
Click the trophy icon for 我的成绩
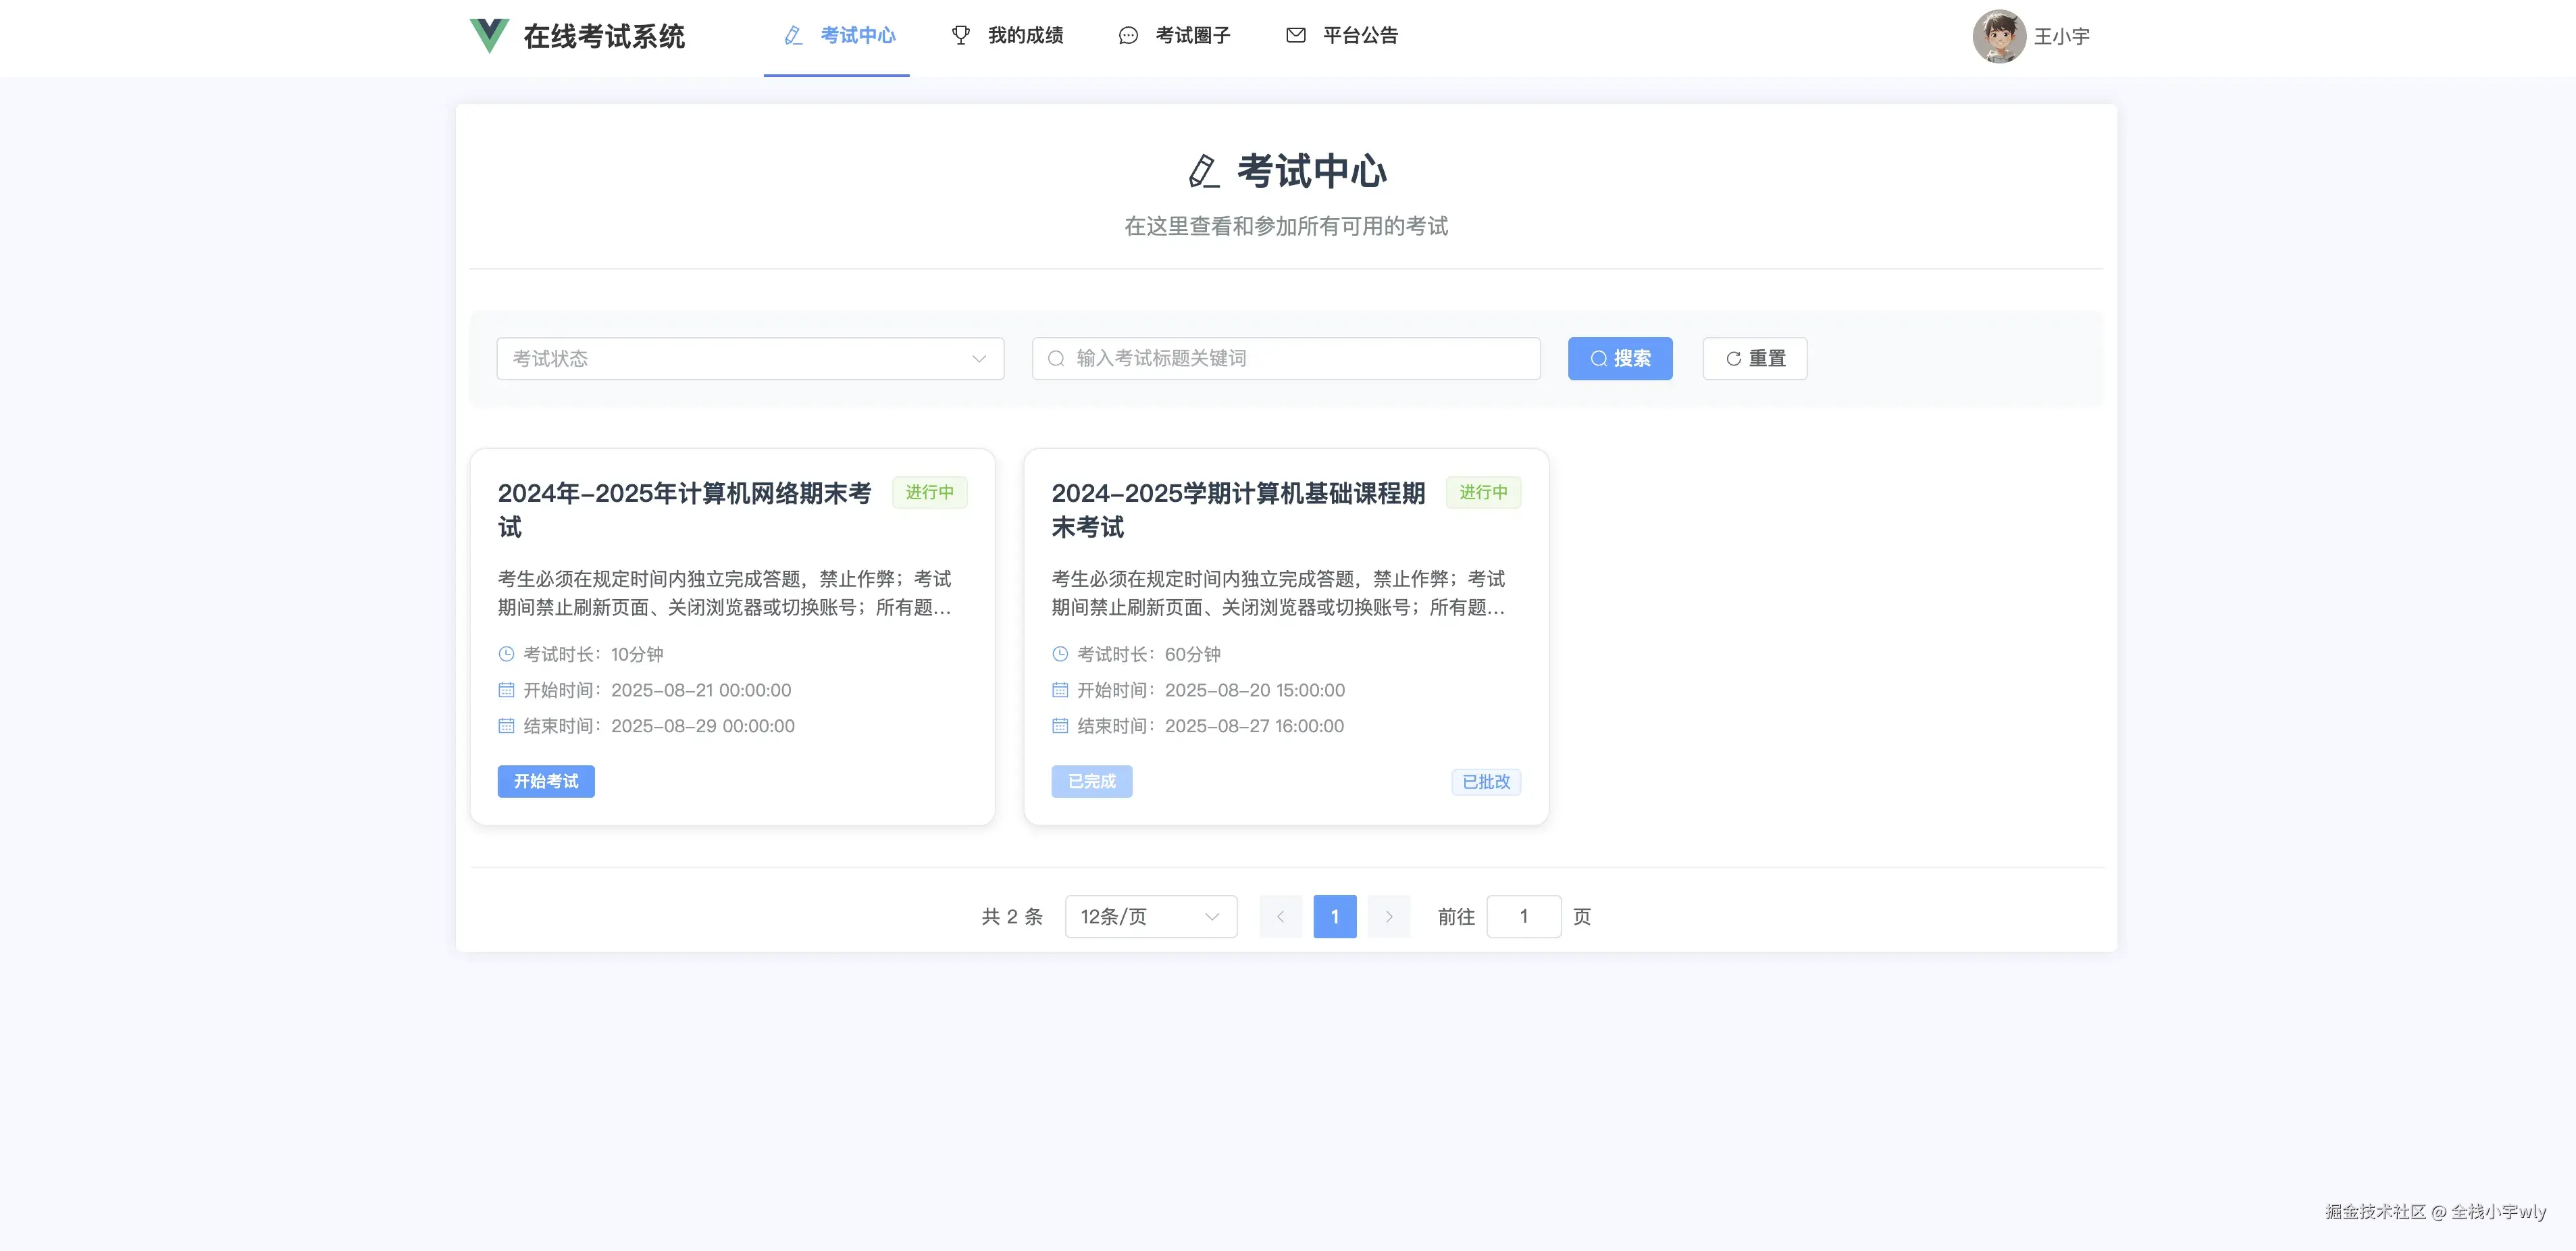pos(960,36)
